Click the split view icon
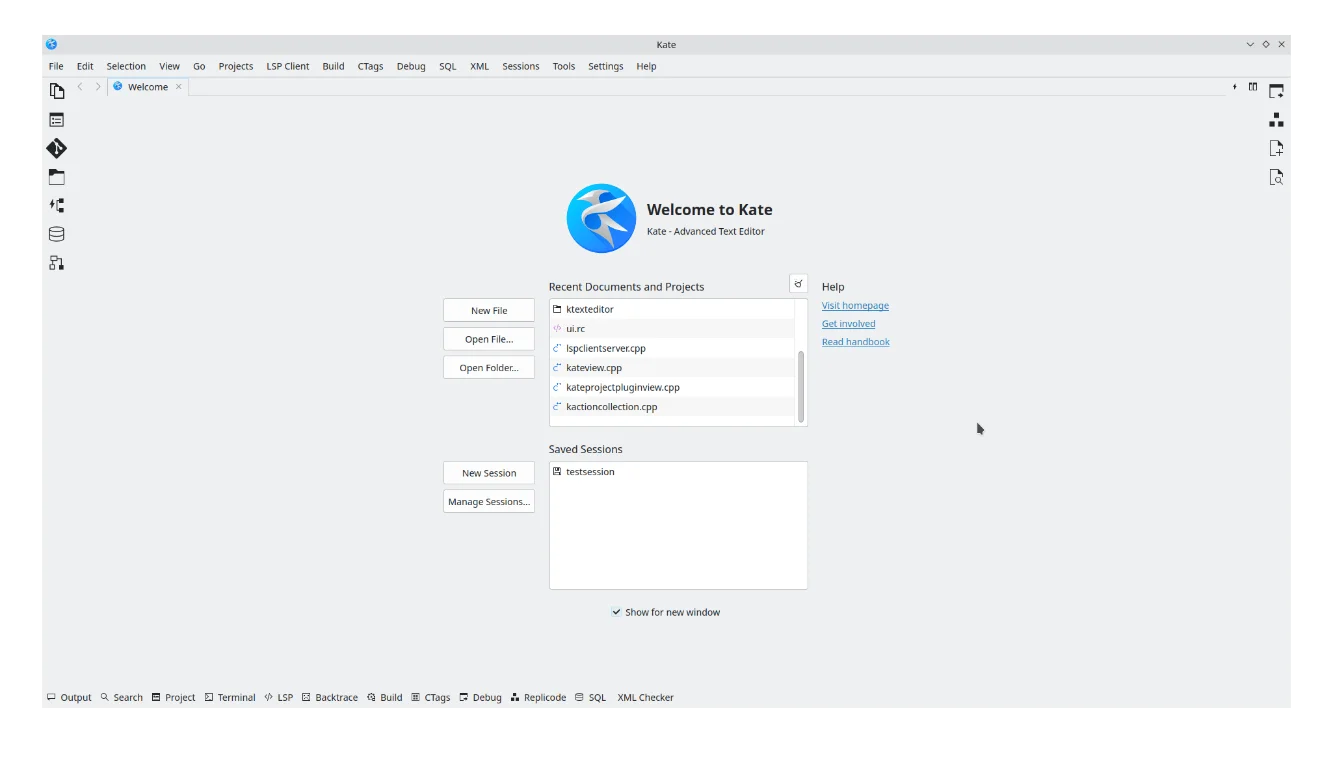This screenshot has height=758, width=1333. pyautogui.click(x=1252, y=87)
